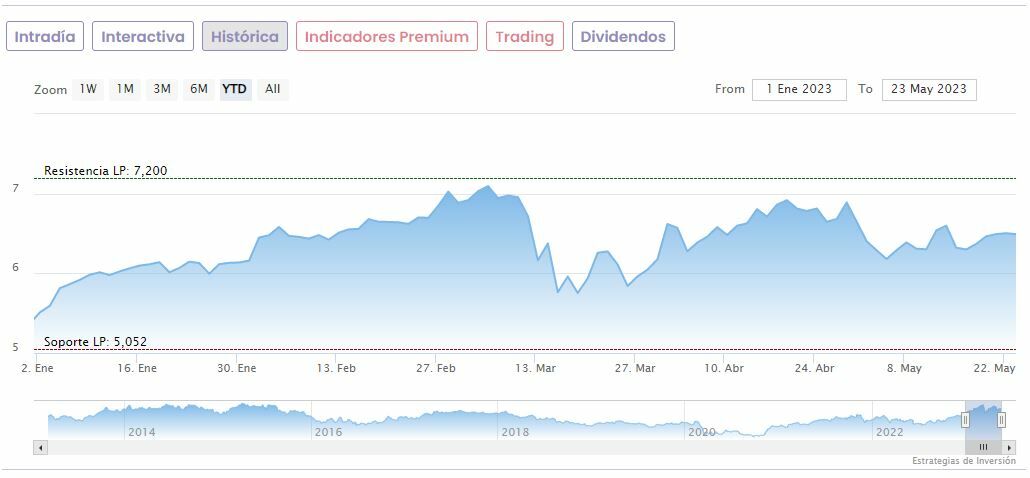Choose the 6M zoom option

point(199,89)
